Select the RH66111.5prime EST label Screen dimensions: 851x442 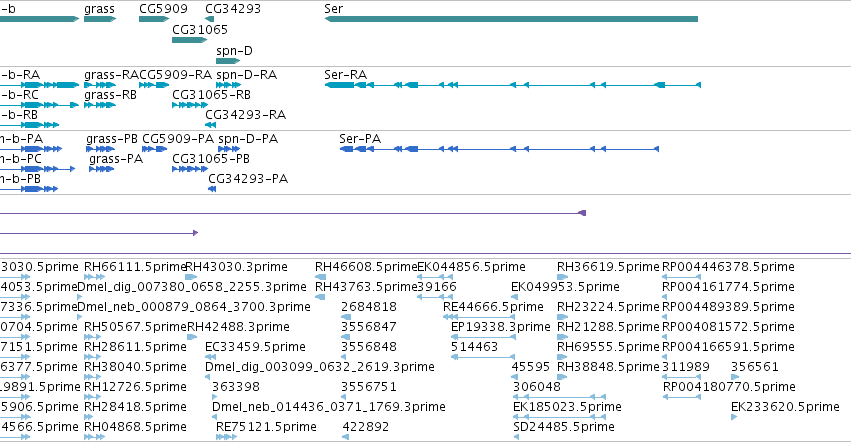135,267
